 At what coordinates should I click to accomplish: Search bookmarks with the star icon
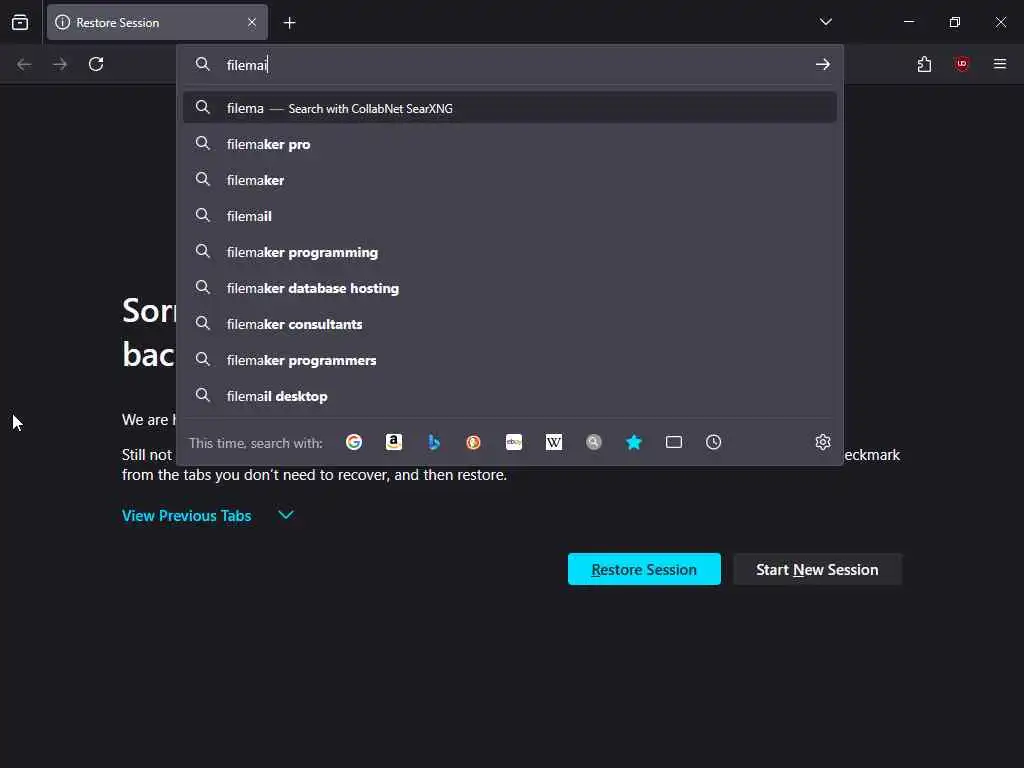coord(633,442)
